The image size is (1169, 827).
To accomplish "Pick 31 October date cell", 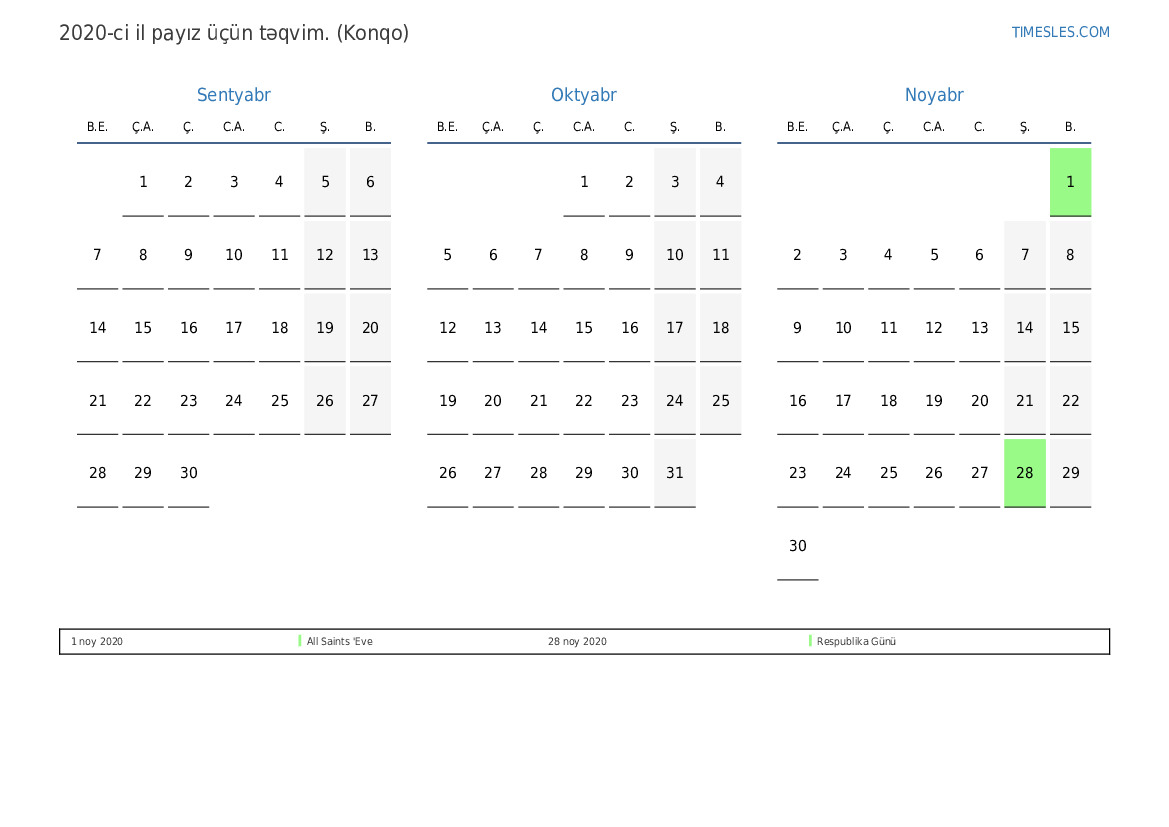I will coord(674,473).
